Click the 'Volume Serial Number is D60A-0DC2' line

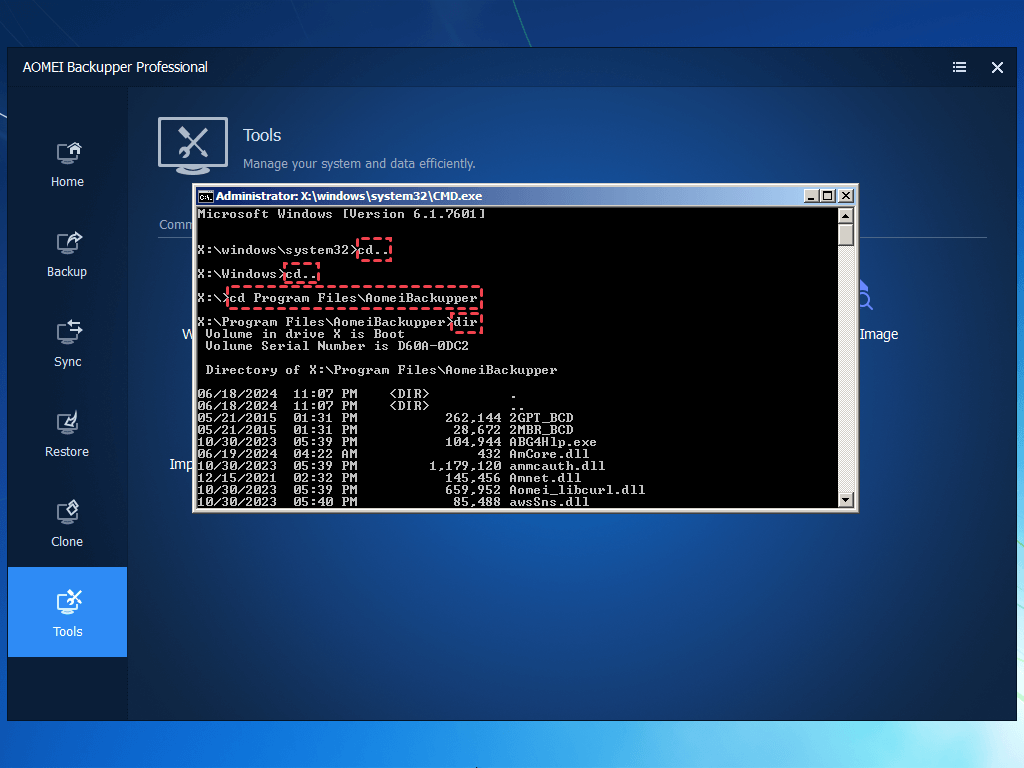click(337, 346)
